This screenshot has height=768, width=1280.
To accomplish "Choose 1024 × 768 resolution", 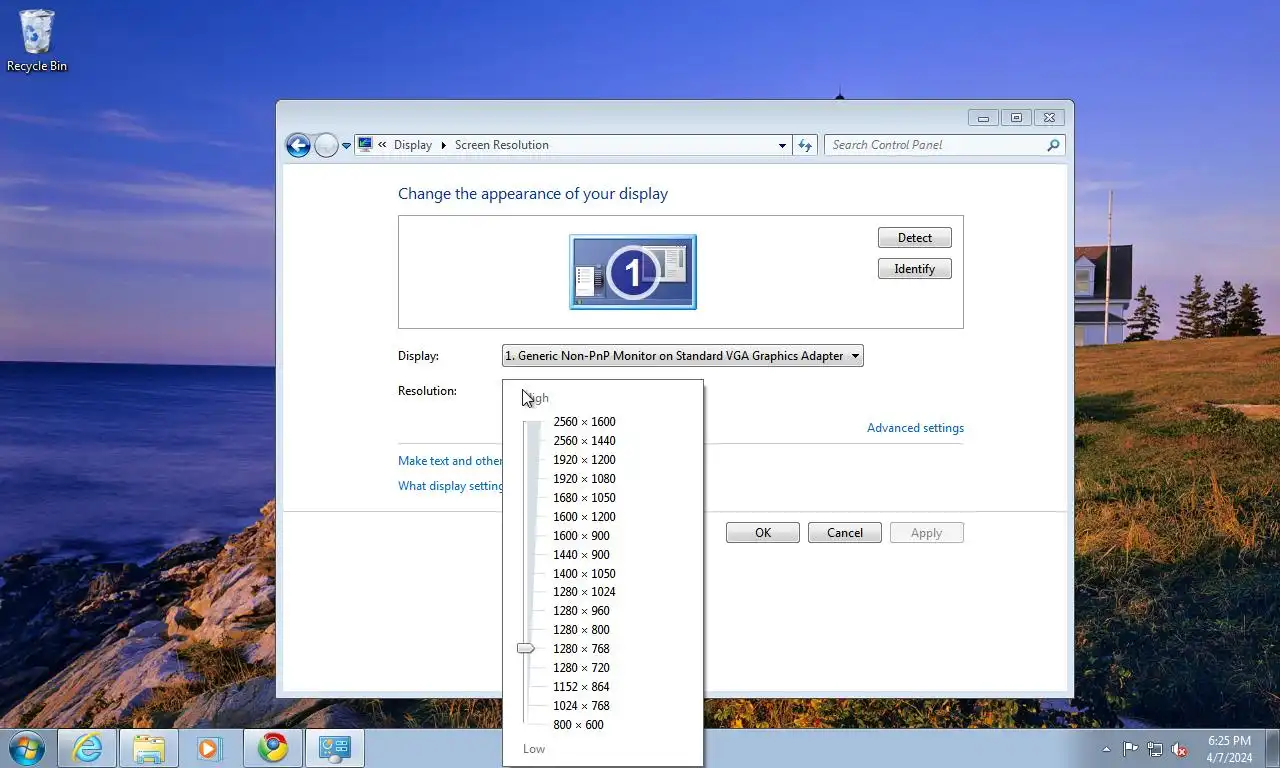I will (581, 706).
